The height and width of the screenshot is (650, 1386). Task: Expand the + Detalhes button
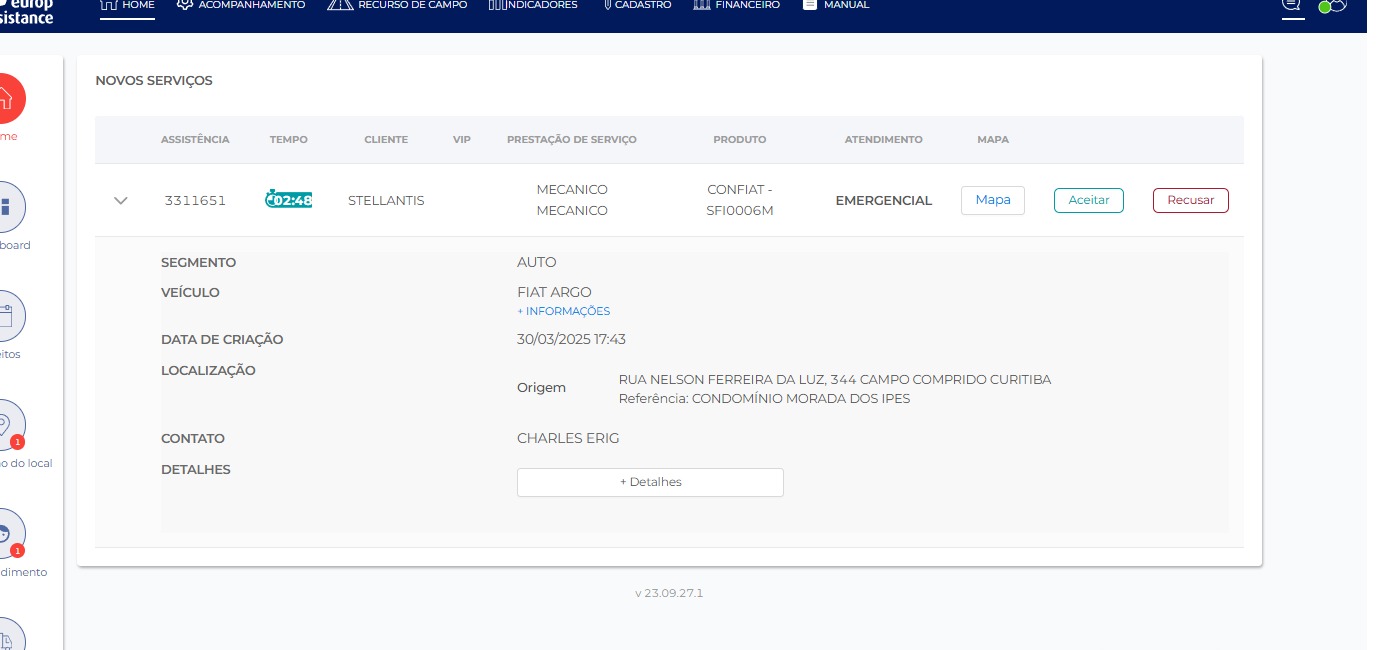(x=650, y=482)
